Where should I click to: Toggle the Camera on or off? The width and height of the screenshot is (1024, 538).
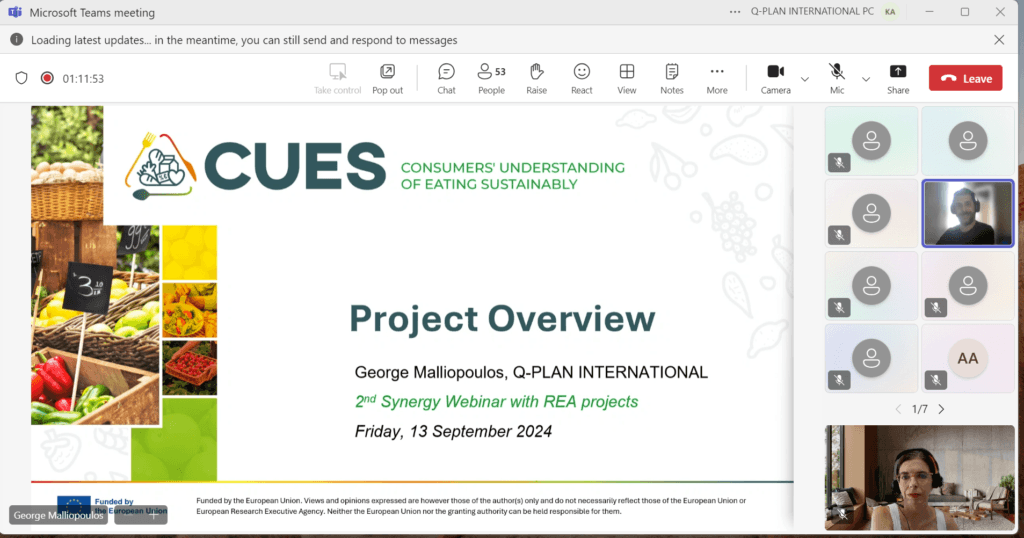pyautogui.click(x=775, y=78)
